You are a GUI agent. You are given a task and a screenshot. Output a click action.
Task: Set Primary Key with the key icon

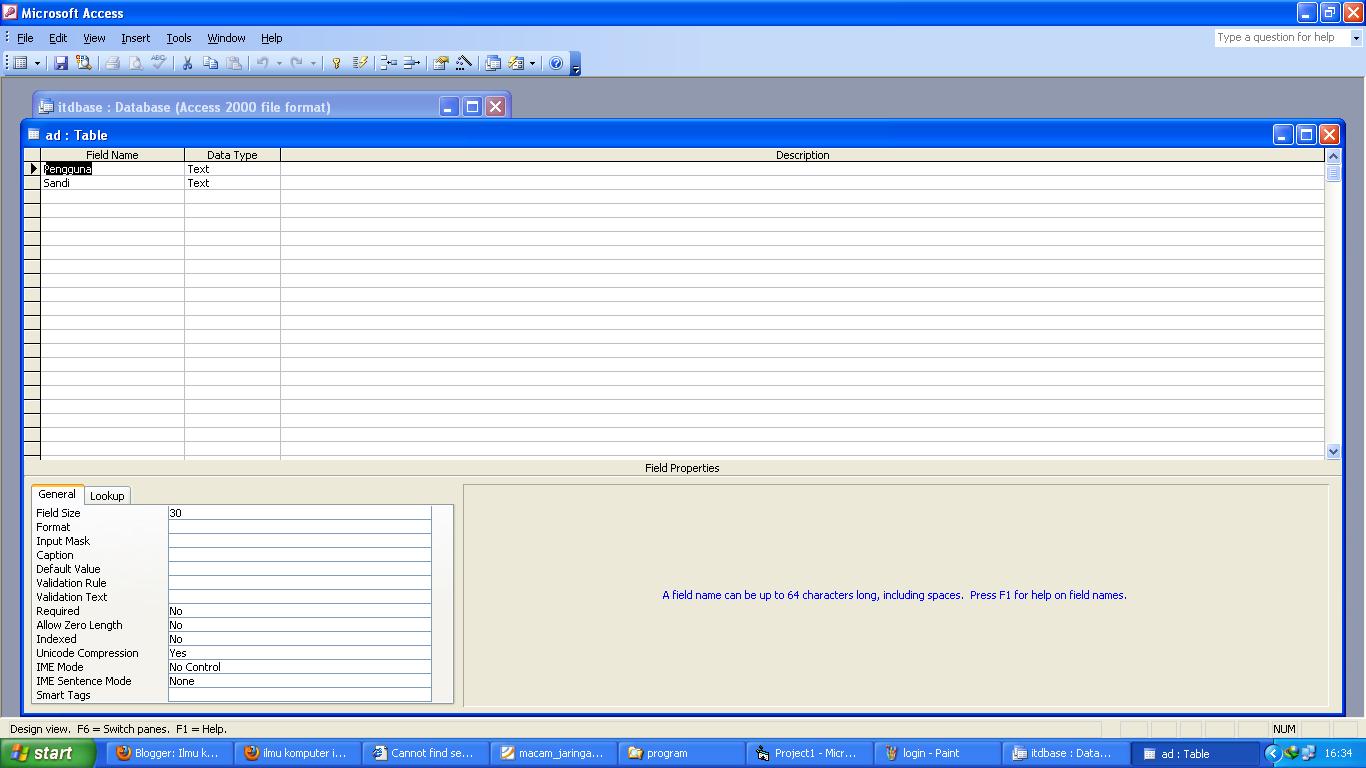point(337,63)
